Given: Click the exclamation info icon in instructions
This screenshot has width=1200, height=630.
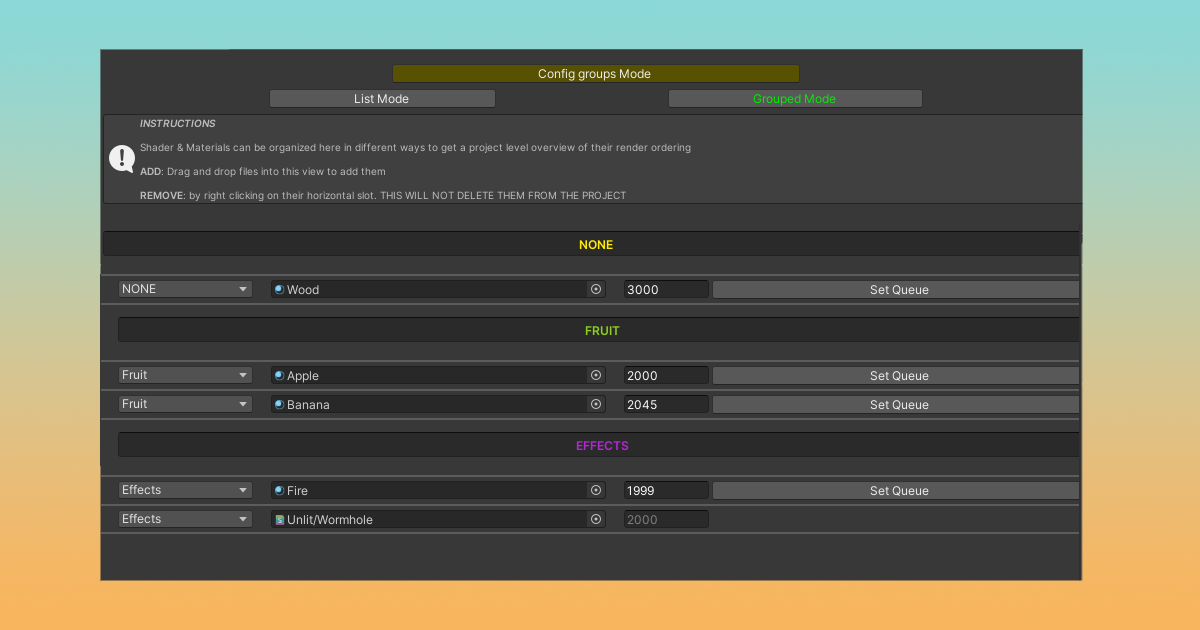Looking at the screenshot, I should point(122,159).
